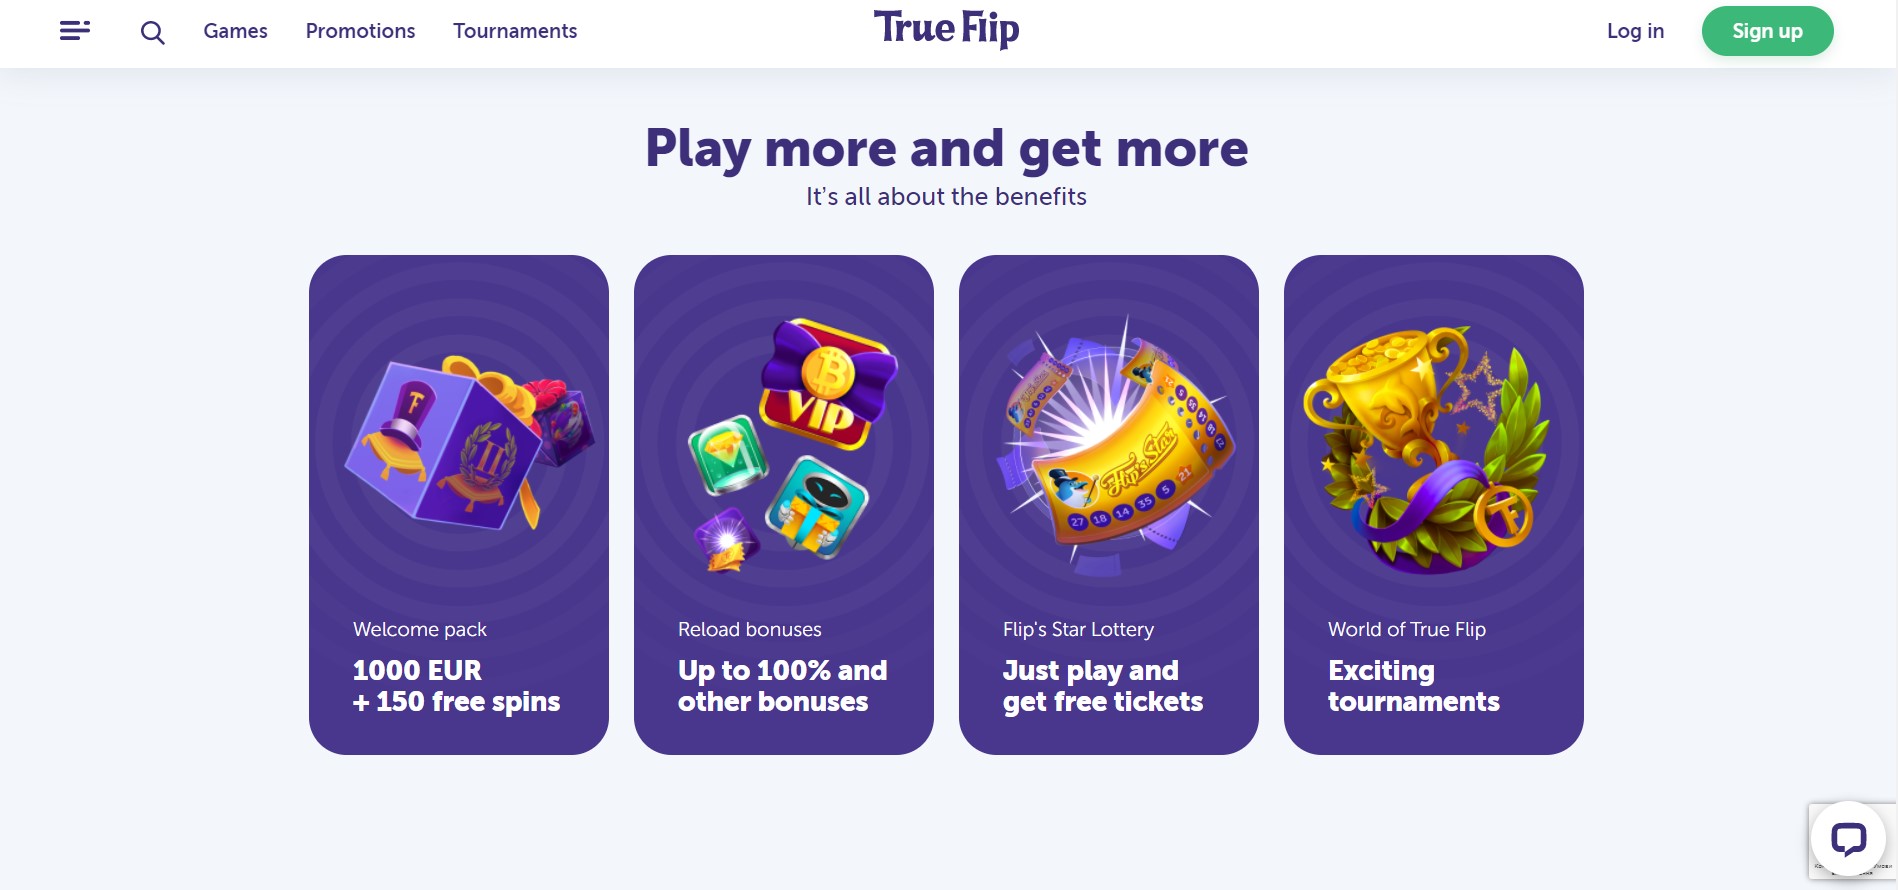Click the World of True Flip label

(1407, 629)
